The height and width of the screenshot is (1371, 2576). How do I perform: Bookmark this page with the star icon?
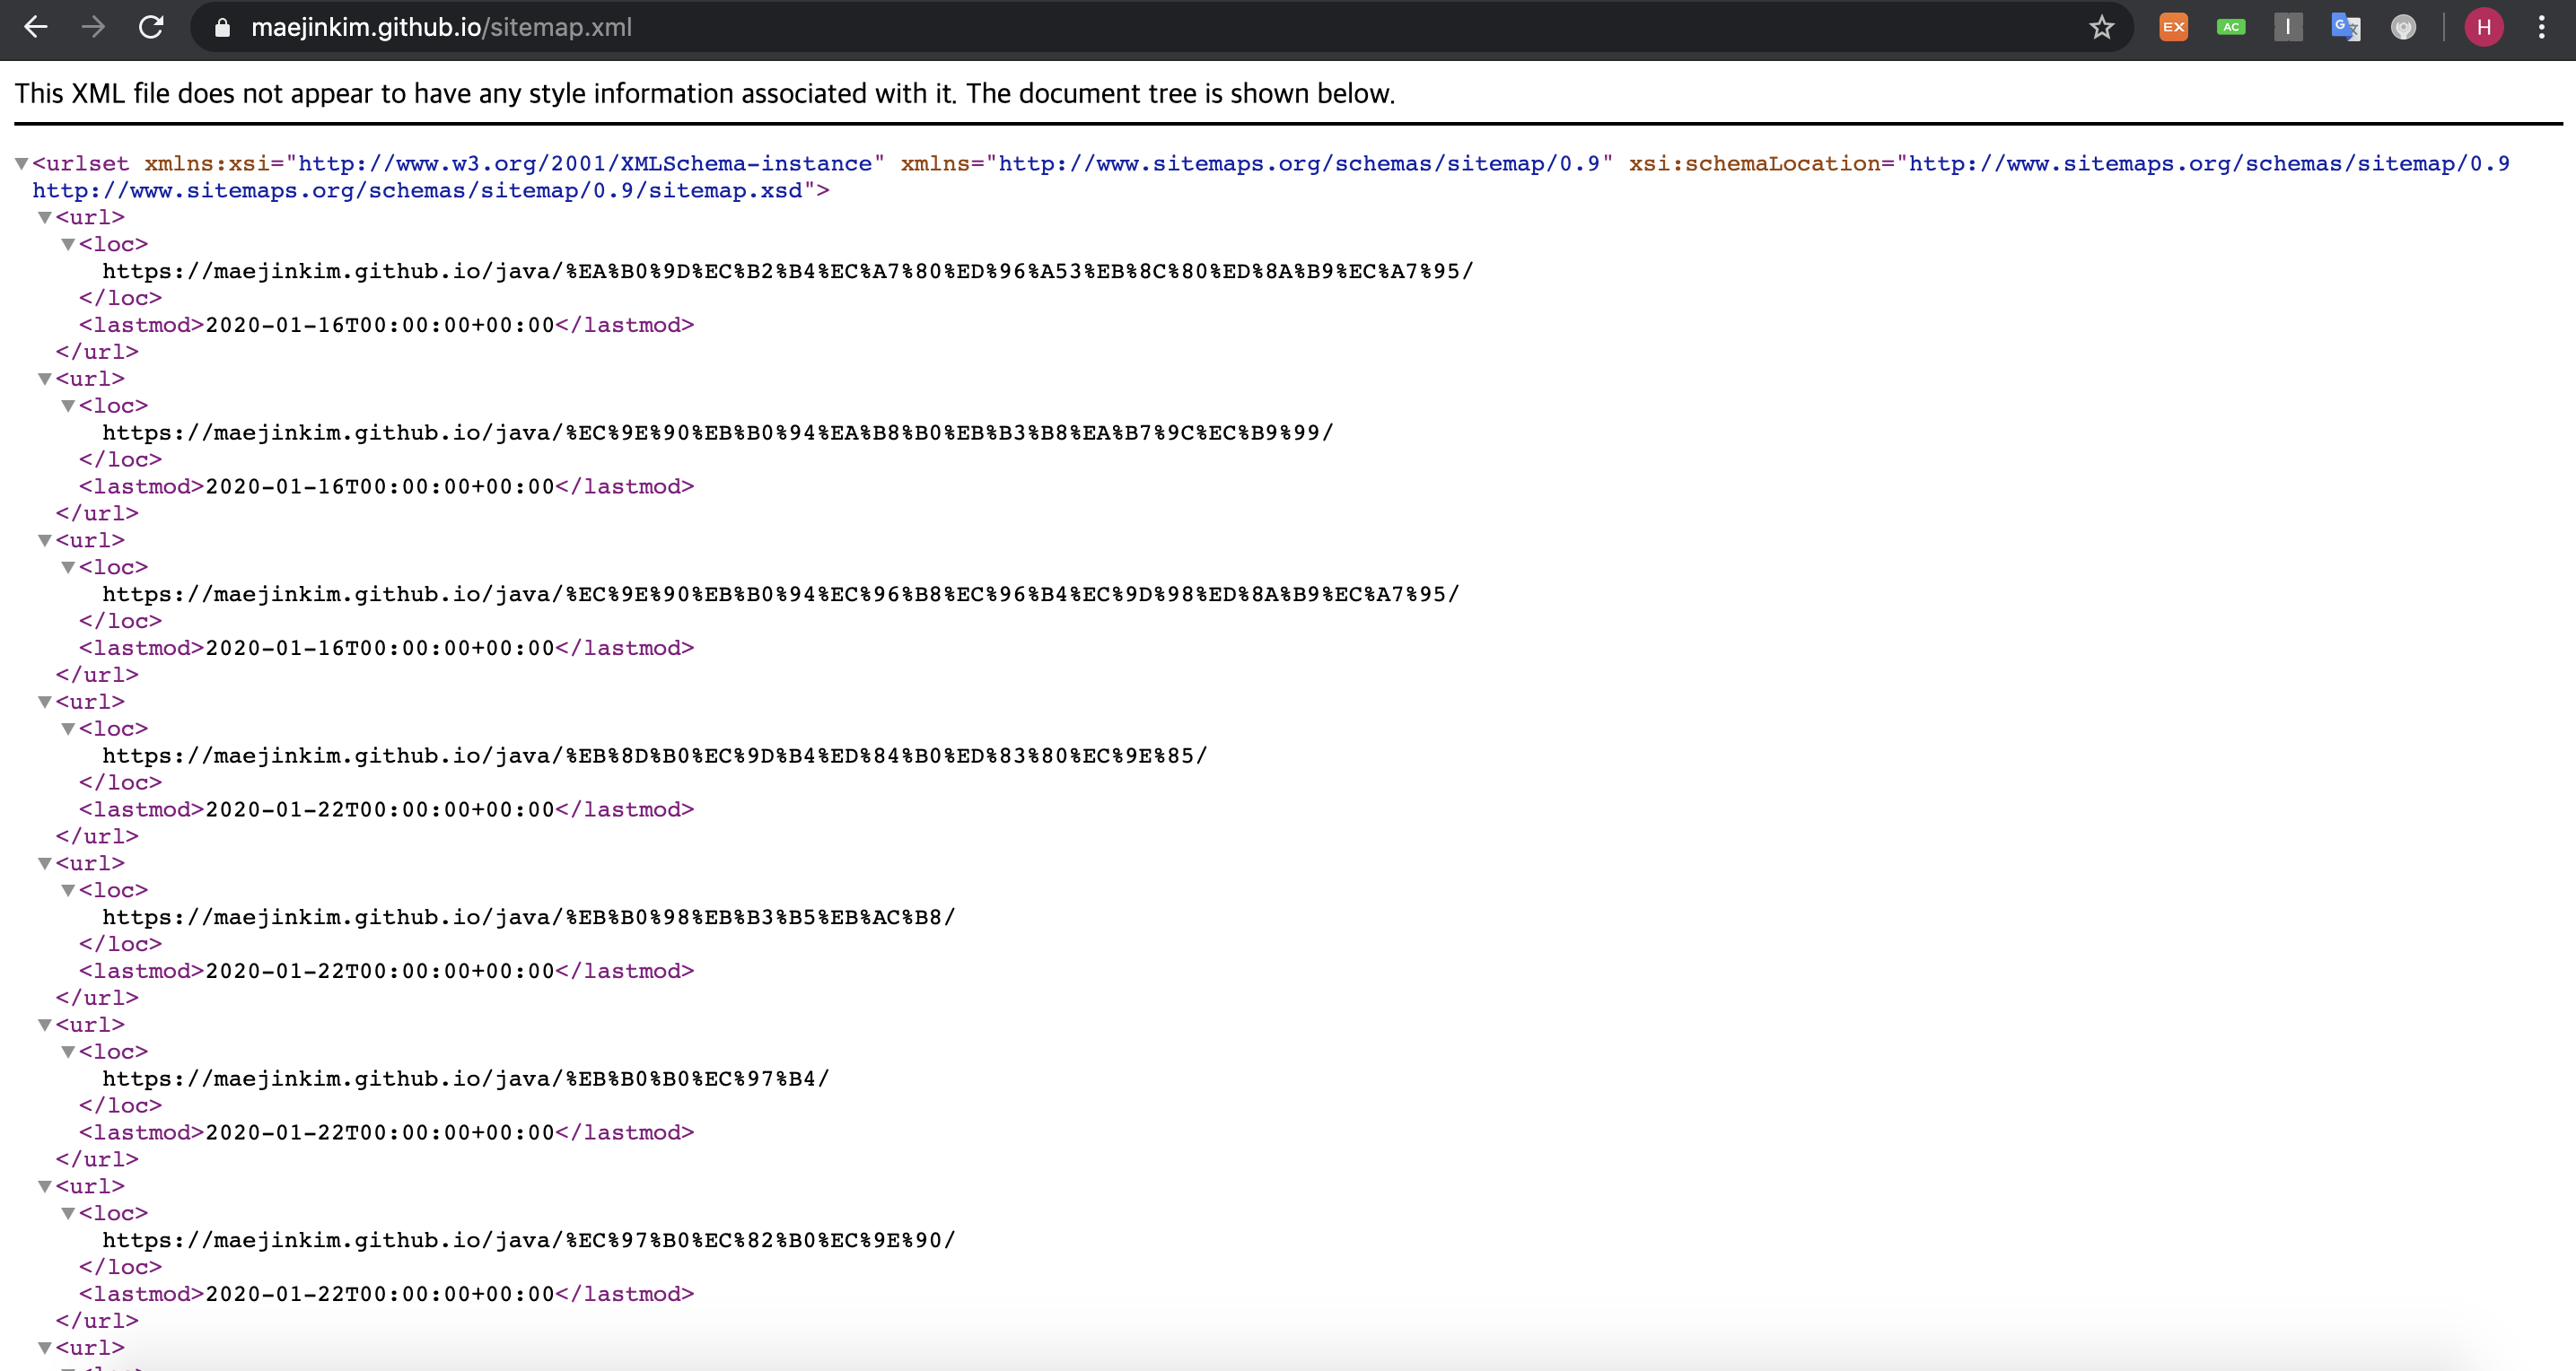tap(2101, 27)
